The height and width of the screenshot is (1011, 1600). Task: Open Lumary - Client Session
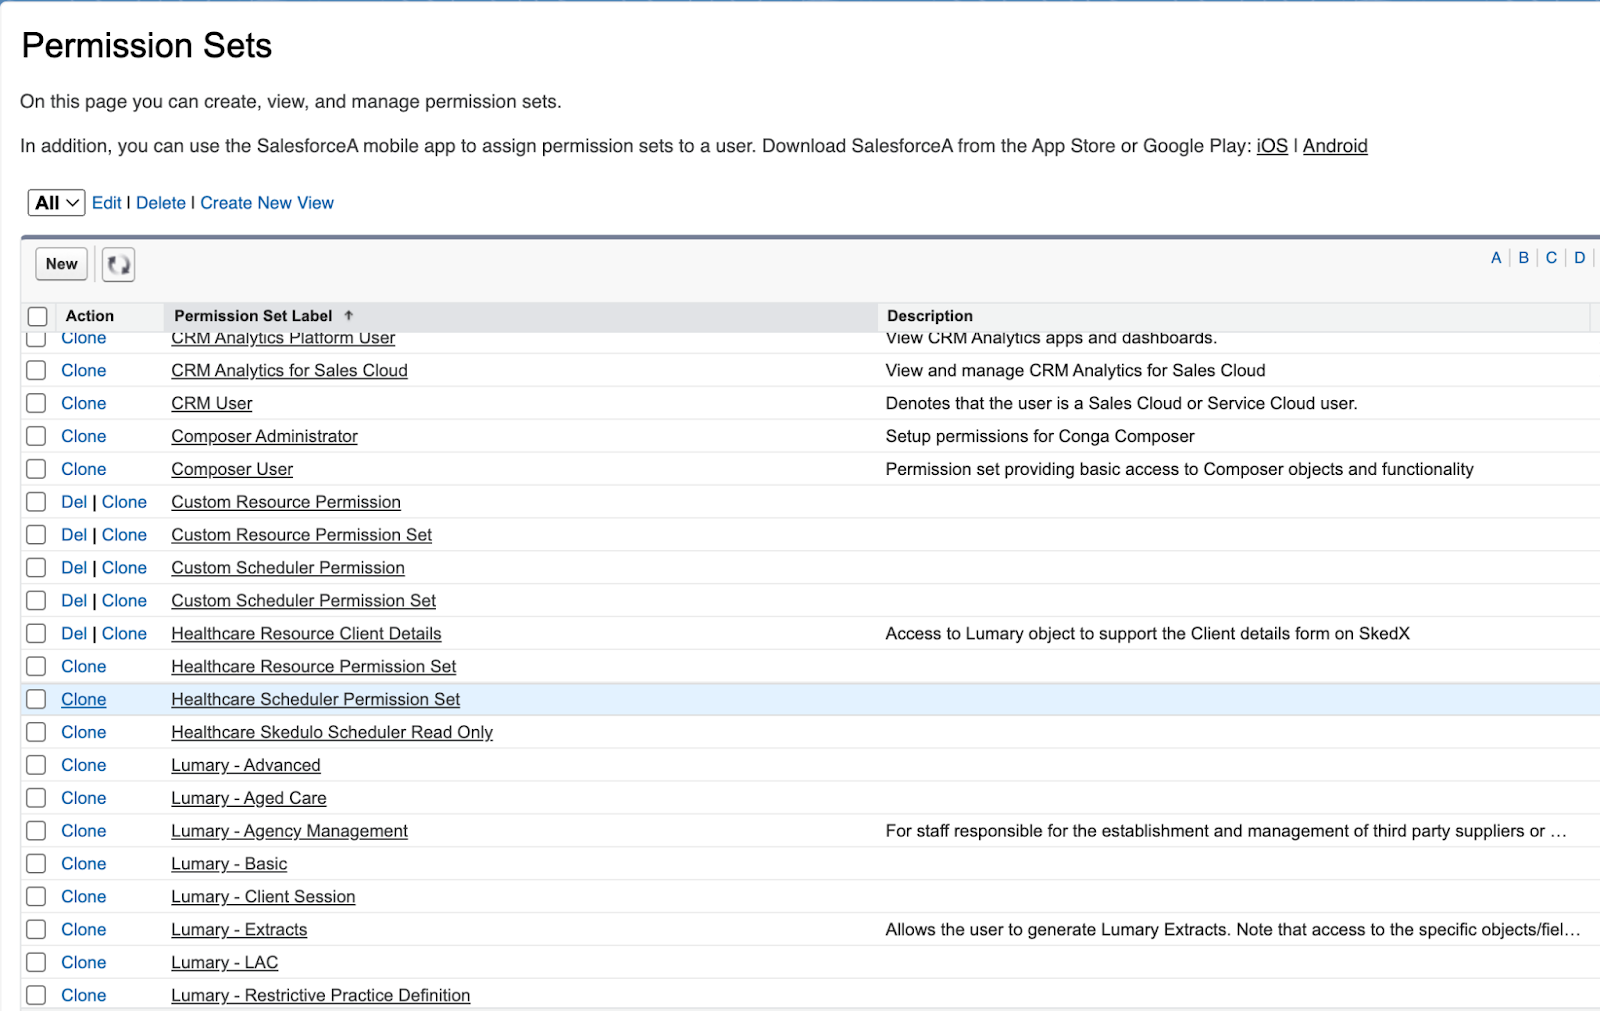pyautogui.click(x=263, y=897)
